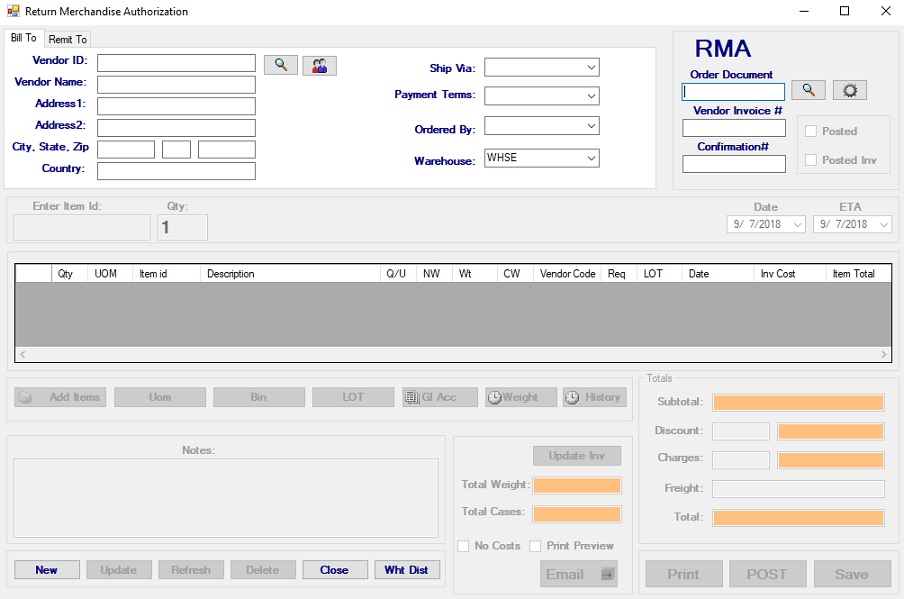904x599 pixels.
Task: Search order document with magnifier icon
Action: [x=808, y=90]
